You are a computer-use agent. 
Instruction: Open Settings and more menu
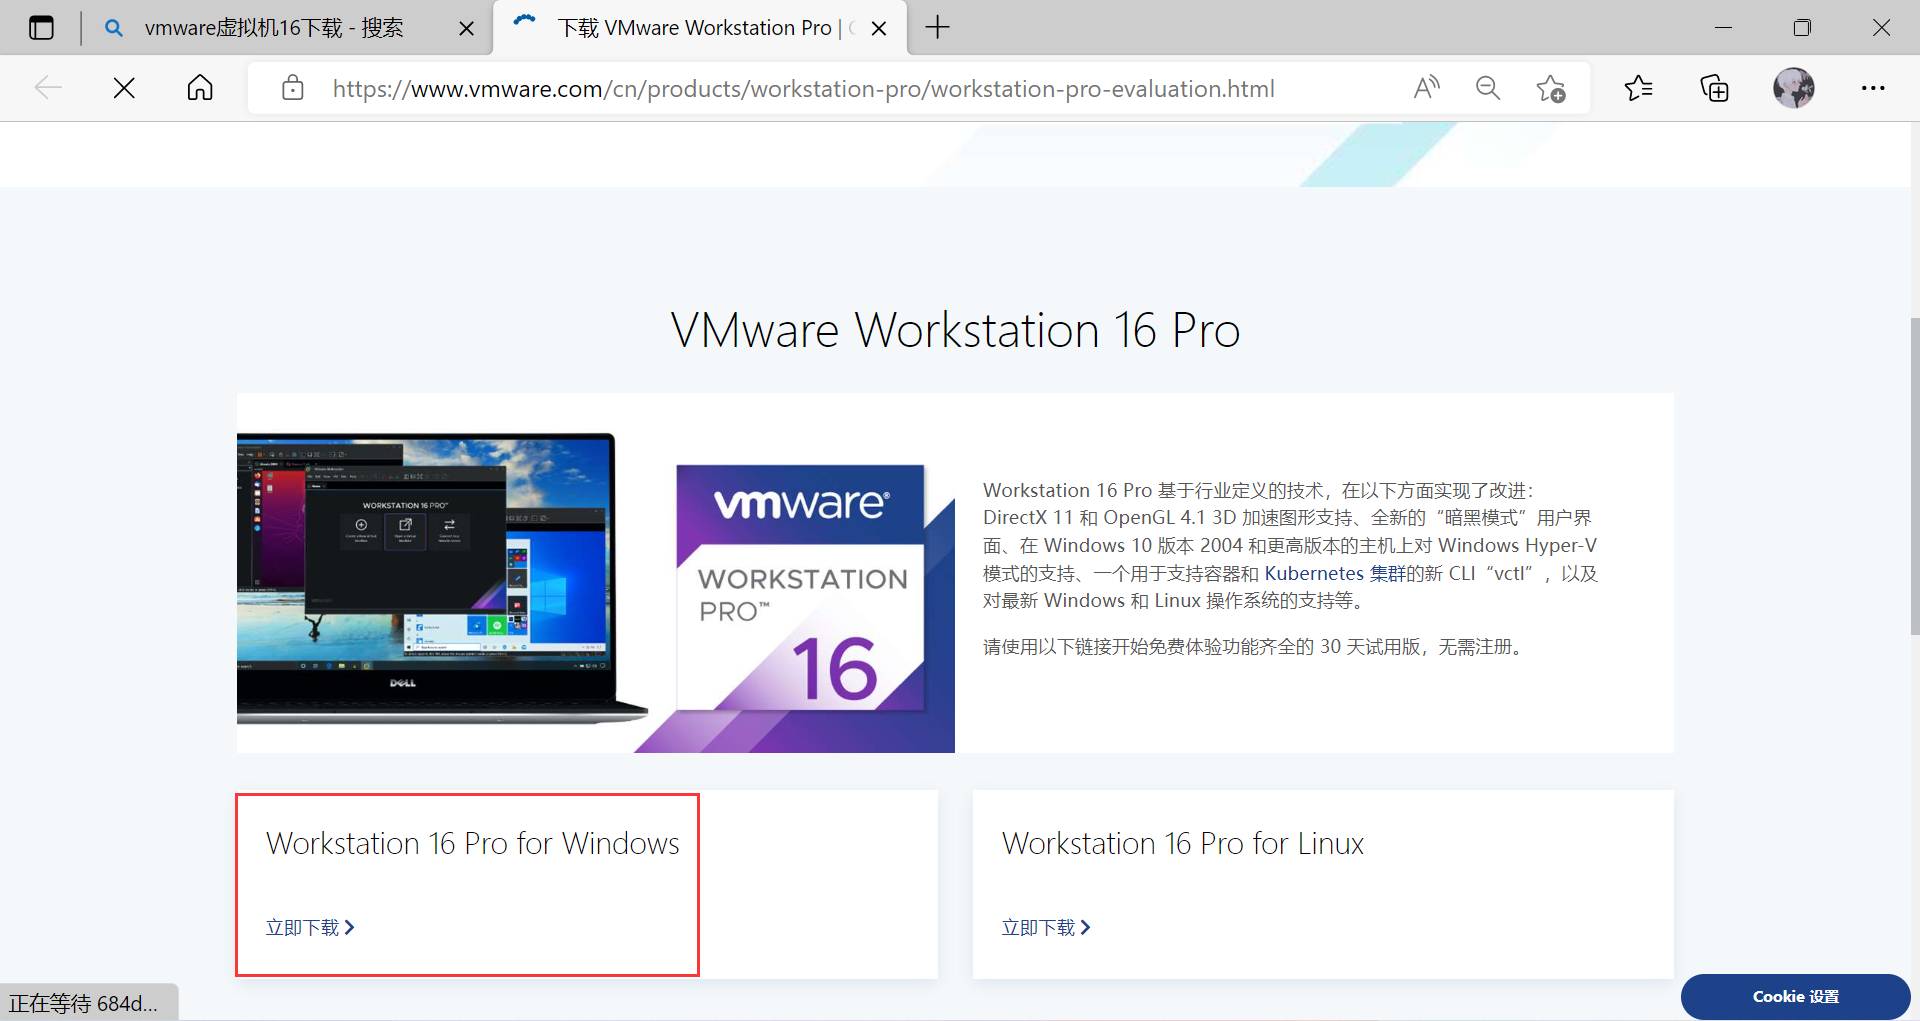coord(1873,88)
